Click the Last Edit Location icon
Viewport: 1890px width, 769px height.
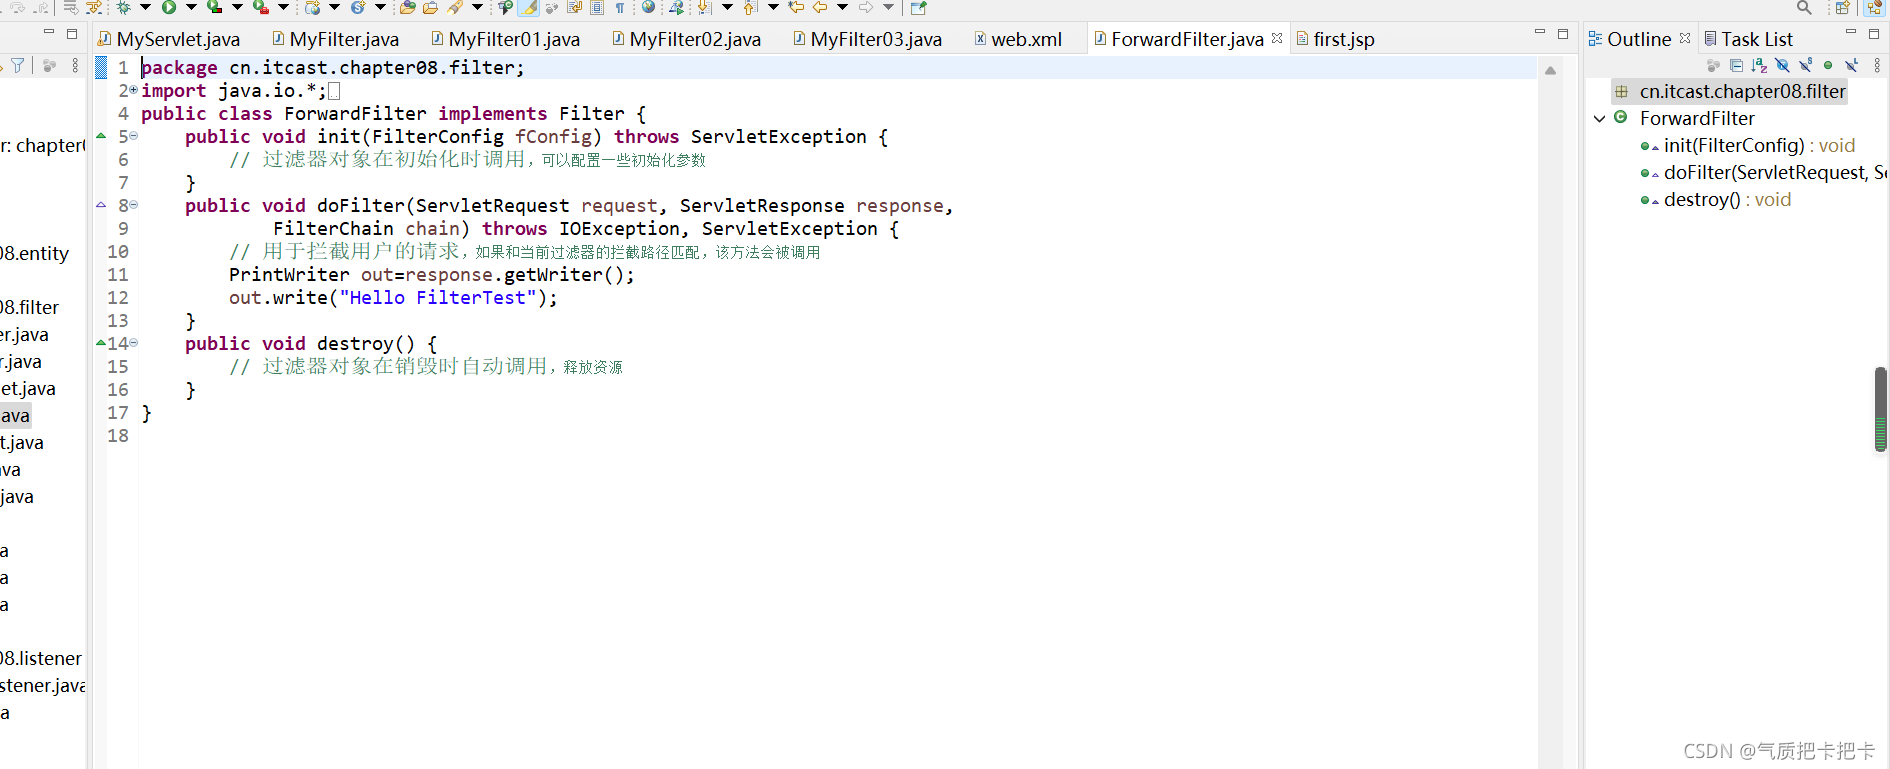tap(796, 7)
